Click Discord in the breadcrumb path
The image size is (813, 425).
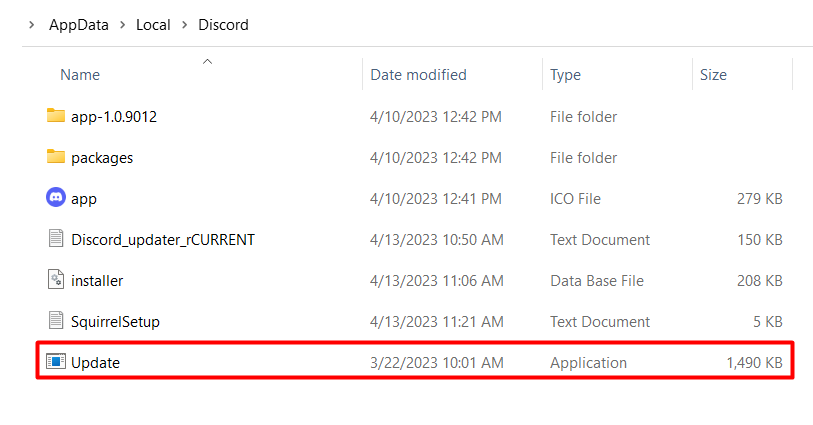pyautogui.click(x=223, y=25)
